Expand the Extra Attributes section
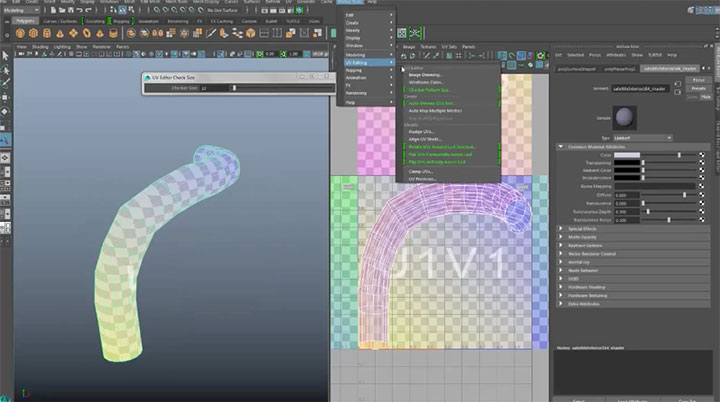 561,303
